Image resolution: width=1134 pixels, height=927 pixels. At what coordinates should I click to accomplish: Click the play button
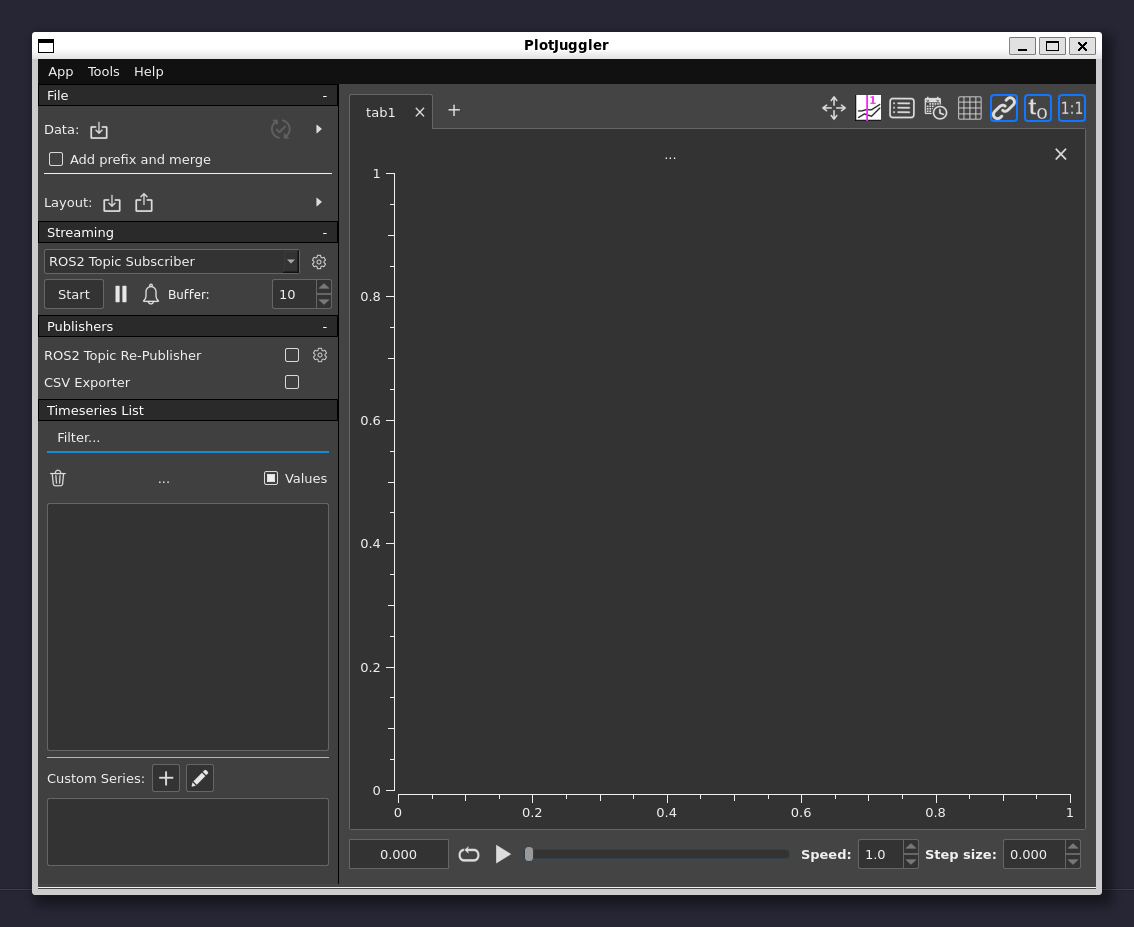503,854
